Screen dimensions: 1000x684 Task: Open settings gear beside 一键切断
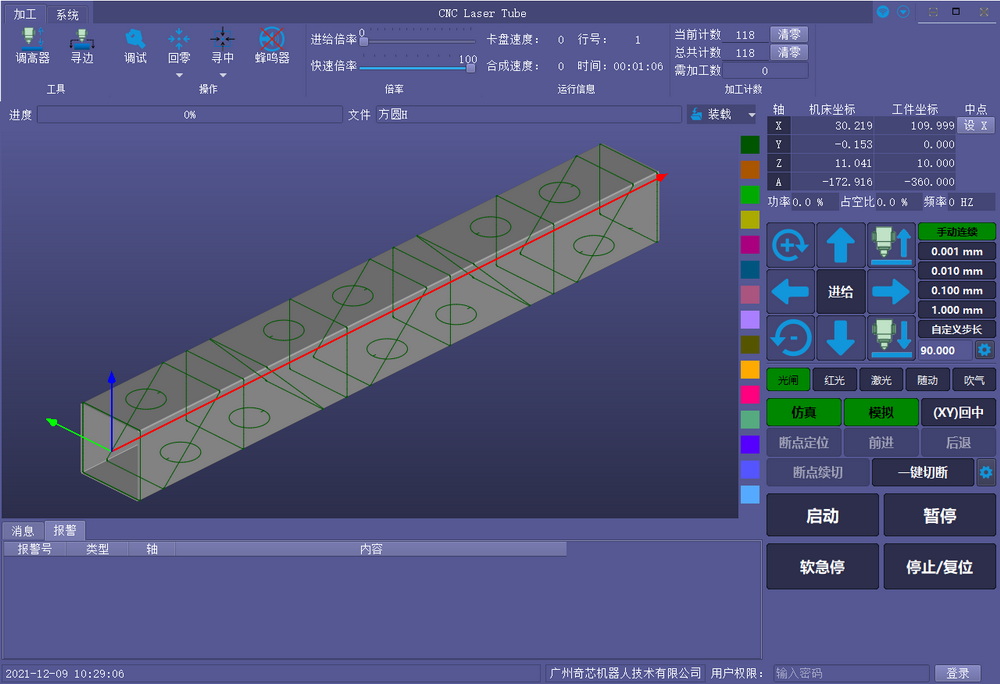986,472
